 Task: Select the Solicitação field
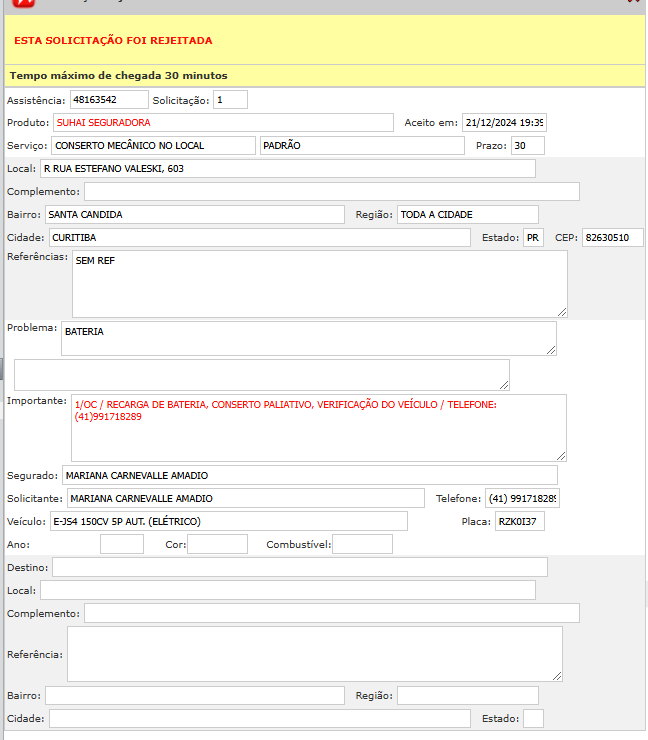[x=230, y=100]
